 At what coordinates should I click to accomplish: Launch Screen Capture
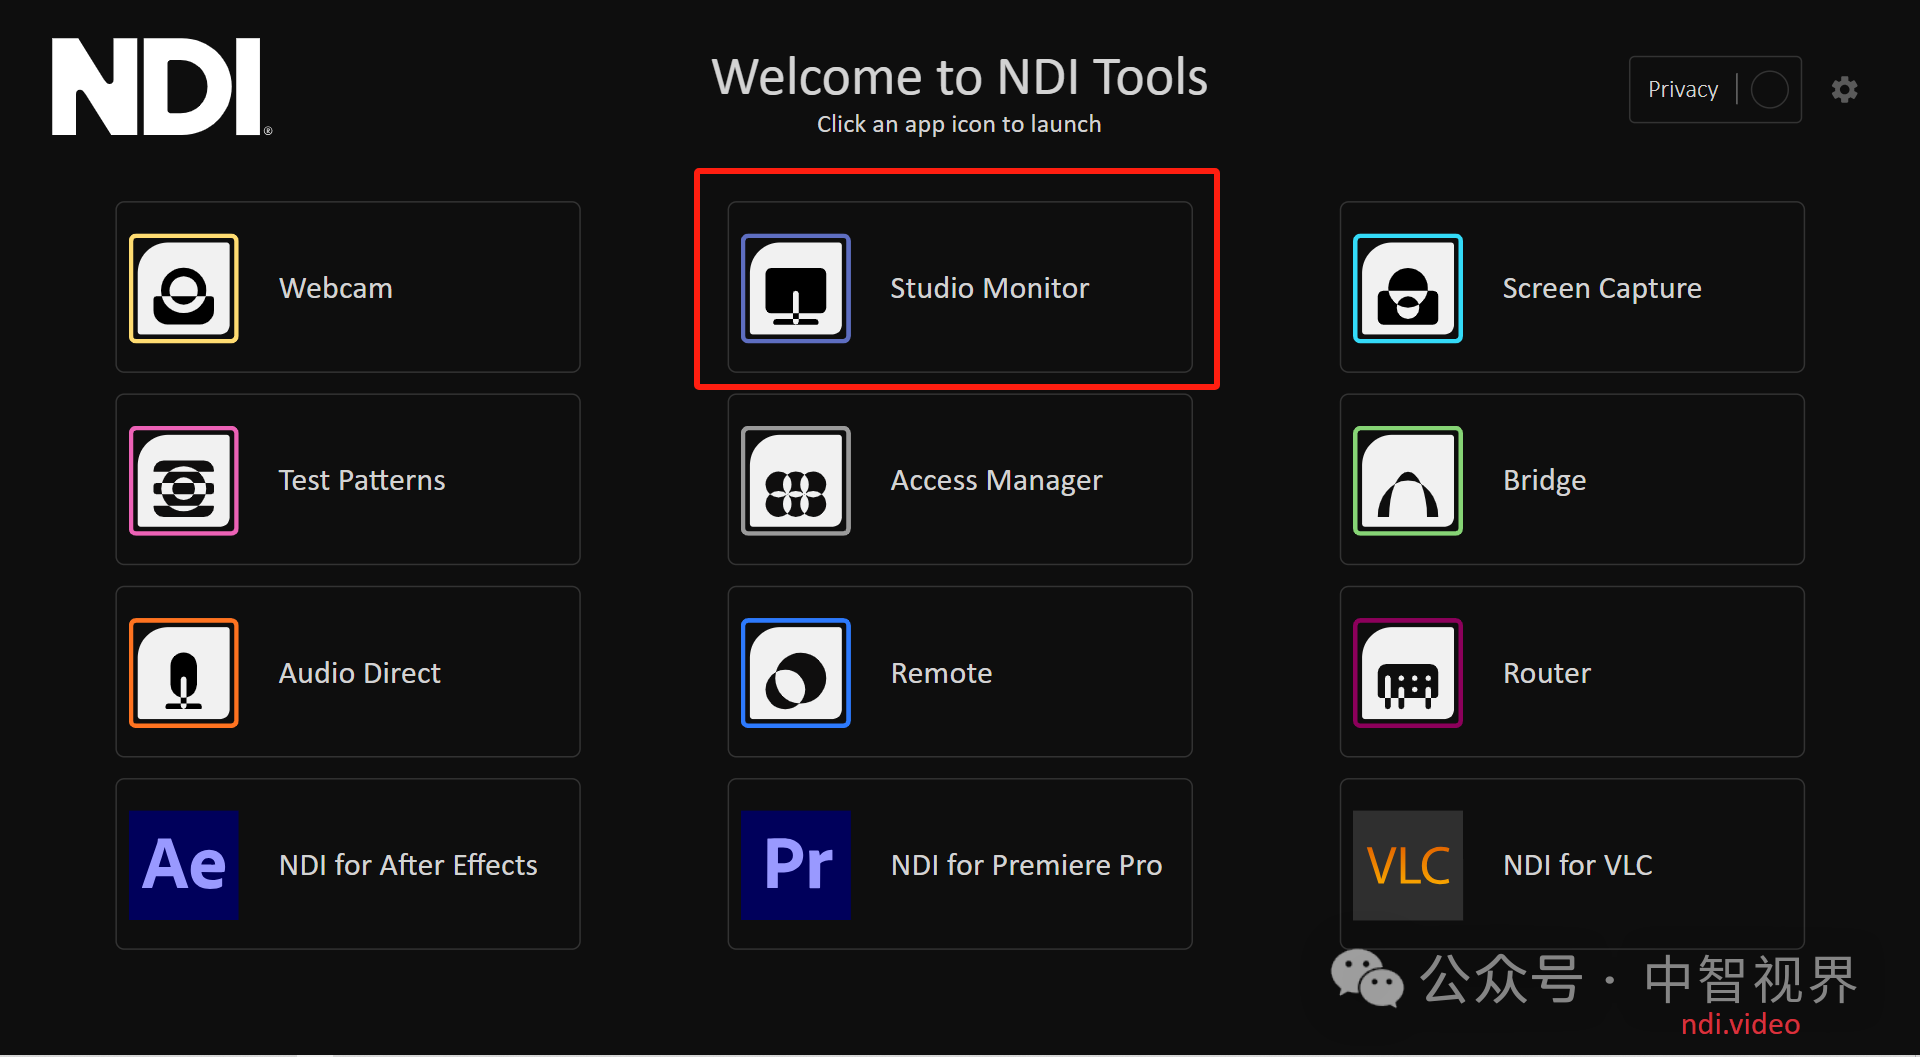pyautogui.click(x=1570, y=287)
